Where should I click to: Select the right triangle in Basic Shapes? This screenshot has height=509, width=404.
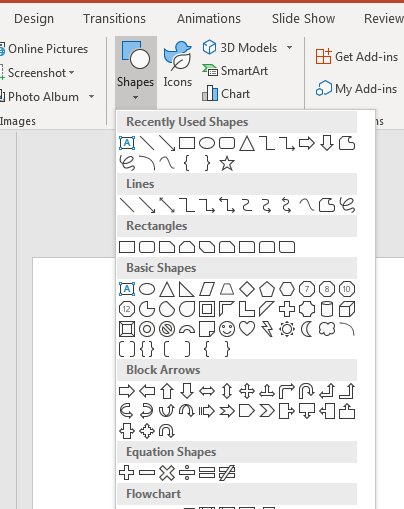coord(187,289)
